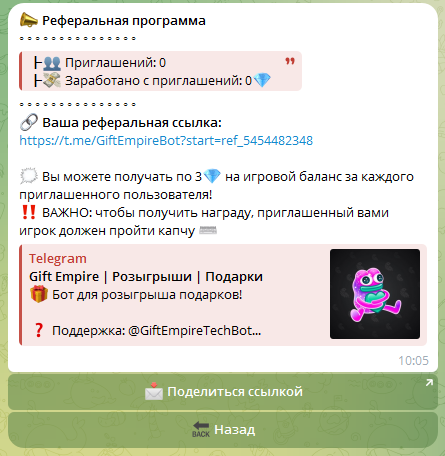Click the red quote mark icon in stats block
445x456 pixels.
[290, 61]
